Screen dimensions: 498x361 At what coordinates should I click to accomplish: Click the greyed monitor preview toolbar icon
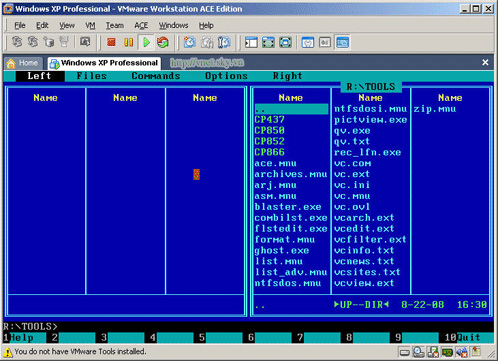(85, 42)
